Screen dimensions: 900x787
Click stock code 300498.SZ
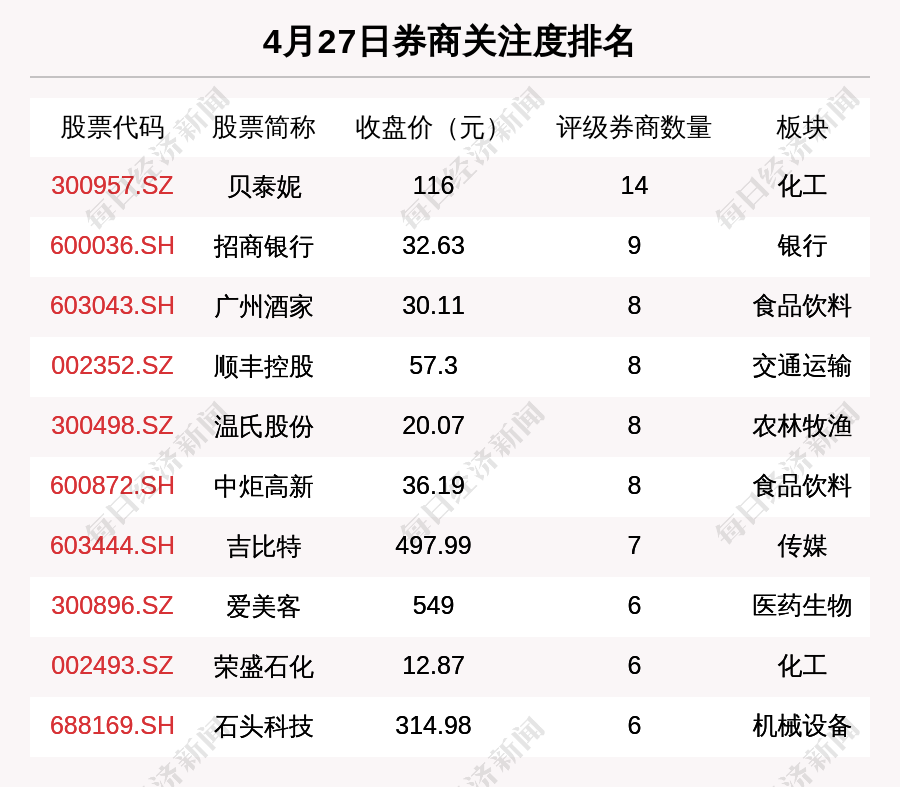point(112,425)
